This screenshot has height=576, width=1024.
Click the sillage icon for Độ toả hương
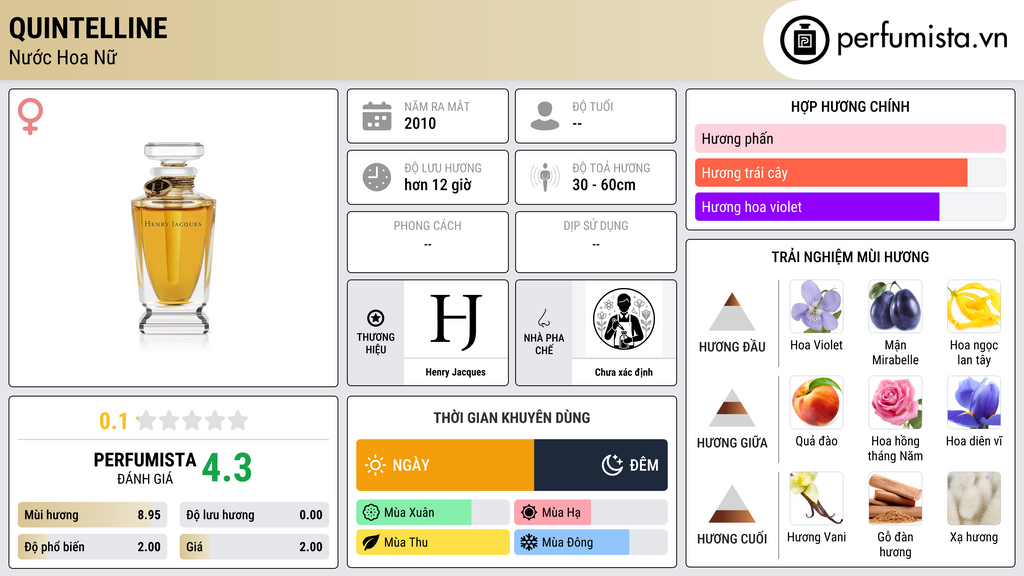pyautogui.click(x=545, y=177)
